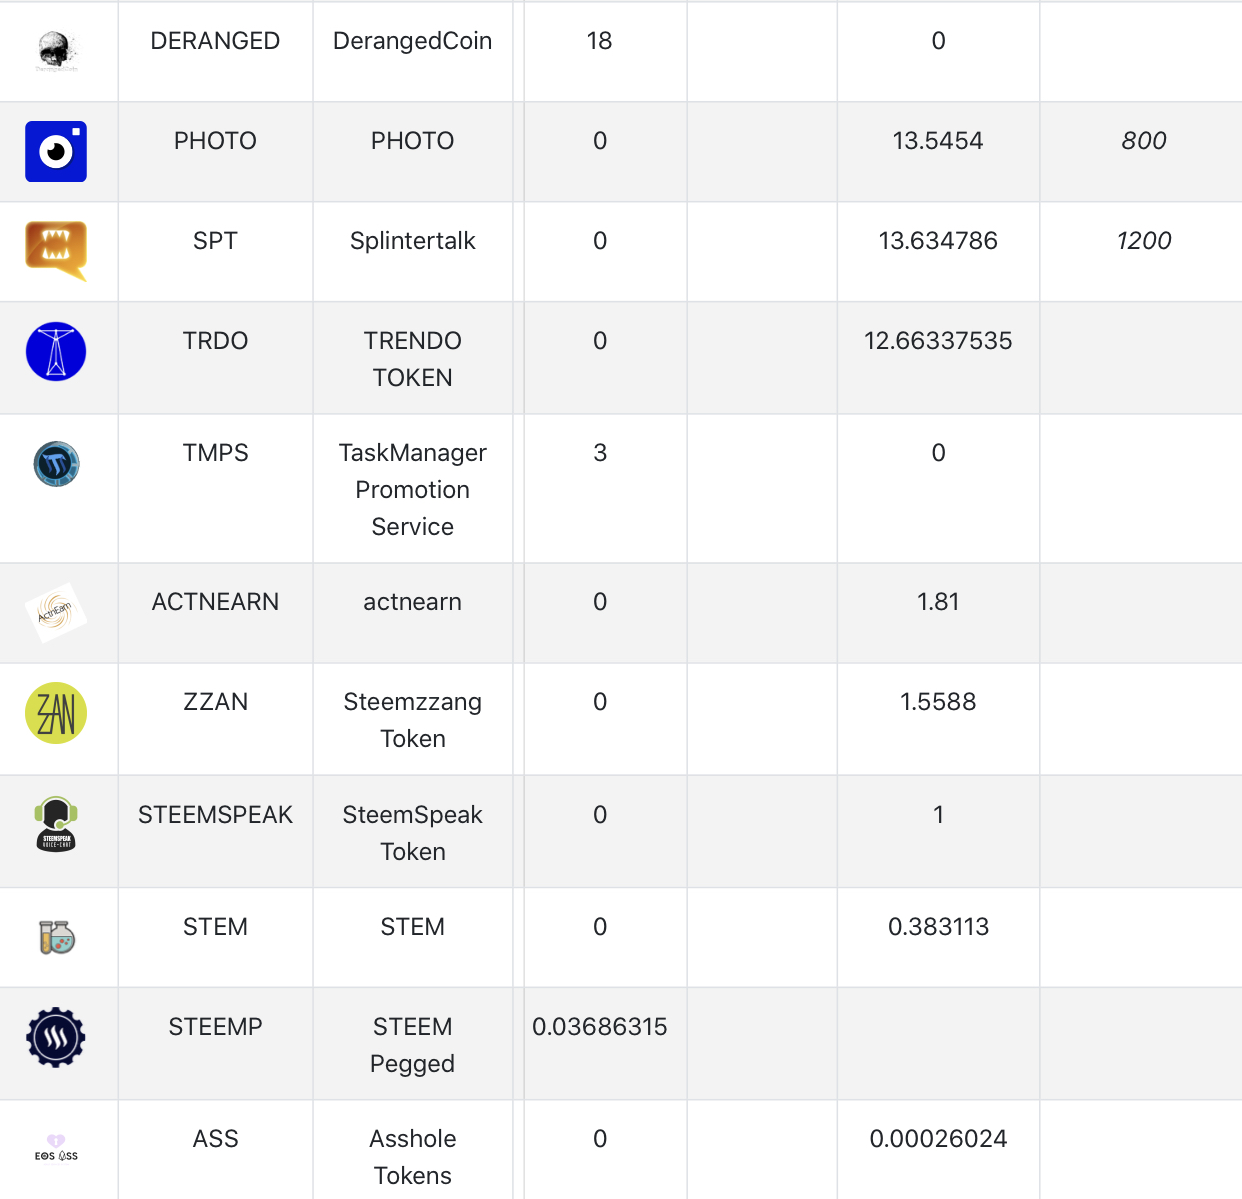Screen dimensions: 1242x1199
Task: Click the SteemSpeak headset icon
Action: [x=56, y=824]
